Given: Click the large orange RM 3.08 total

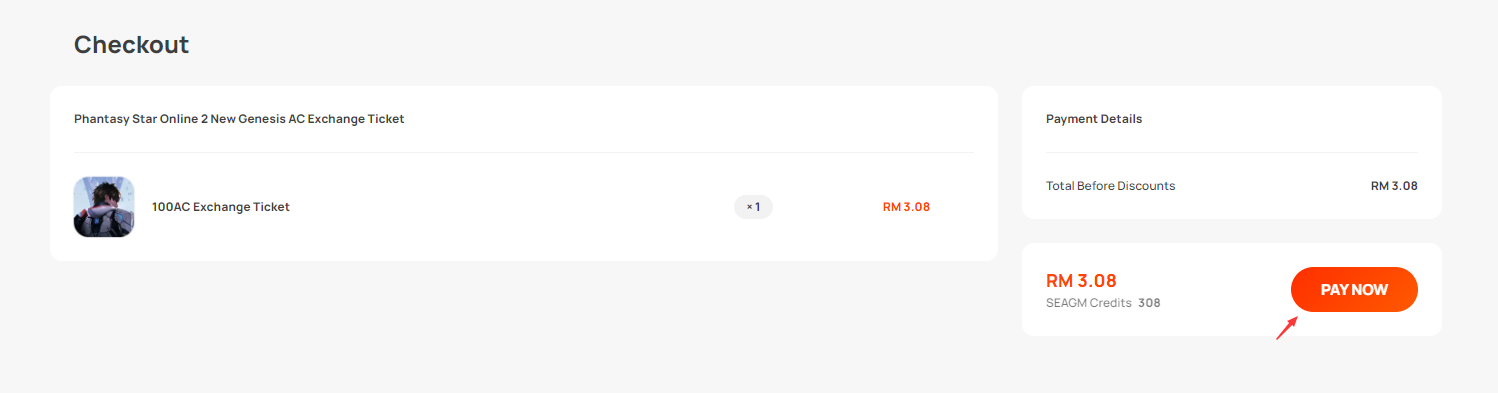Looking at the screenshot, I should [x=1081, y=281].
